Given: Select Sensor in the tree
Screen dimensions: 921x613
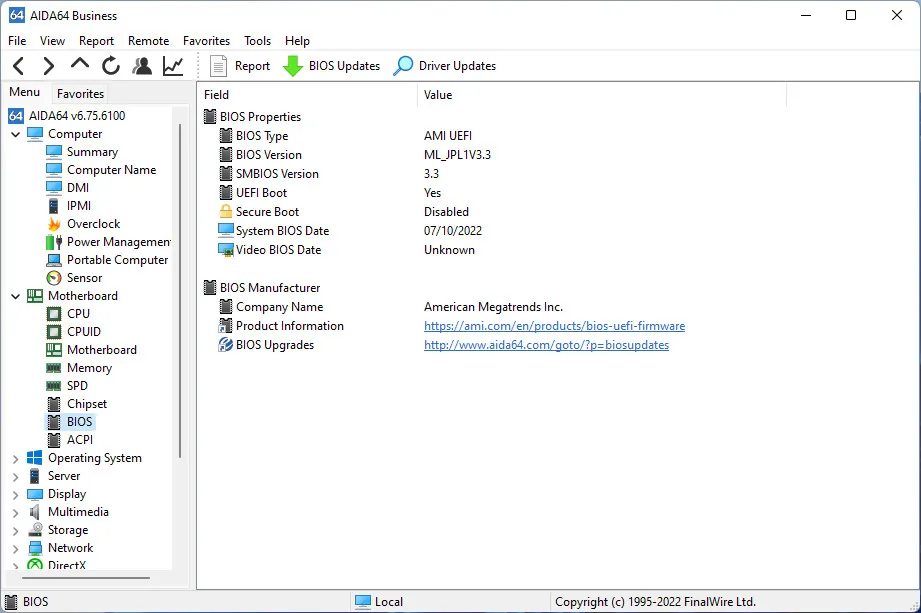Looking at the screenshot, I should point(84,278).
